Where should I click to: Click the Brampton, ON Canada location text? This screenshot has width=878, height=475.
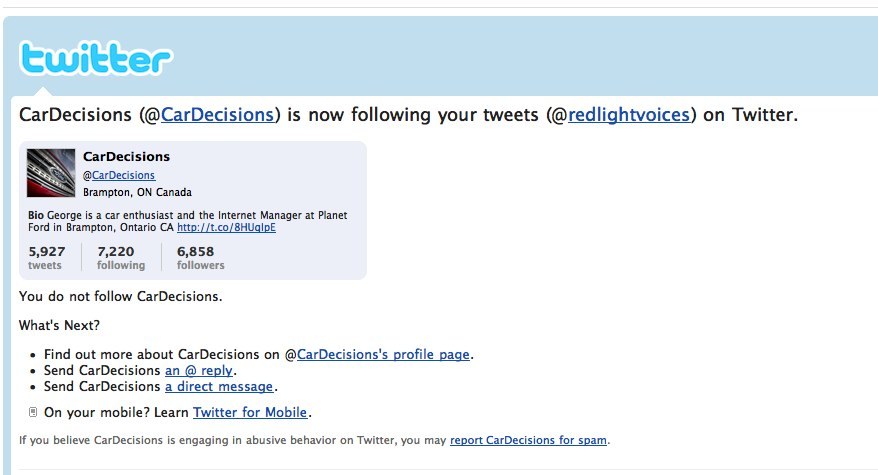137,192
